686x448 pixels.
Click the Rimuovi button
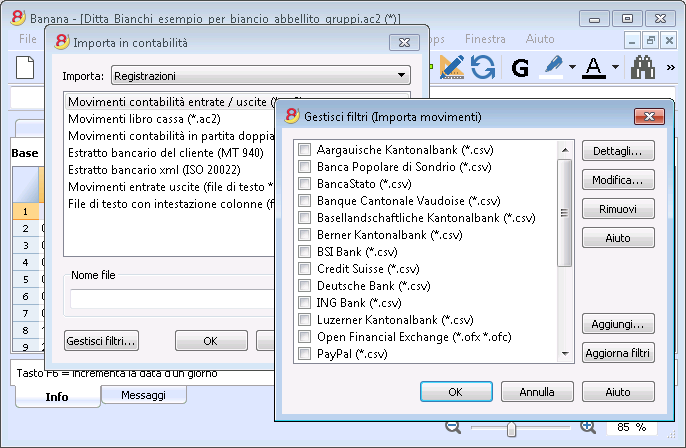click(618, 209)
